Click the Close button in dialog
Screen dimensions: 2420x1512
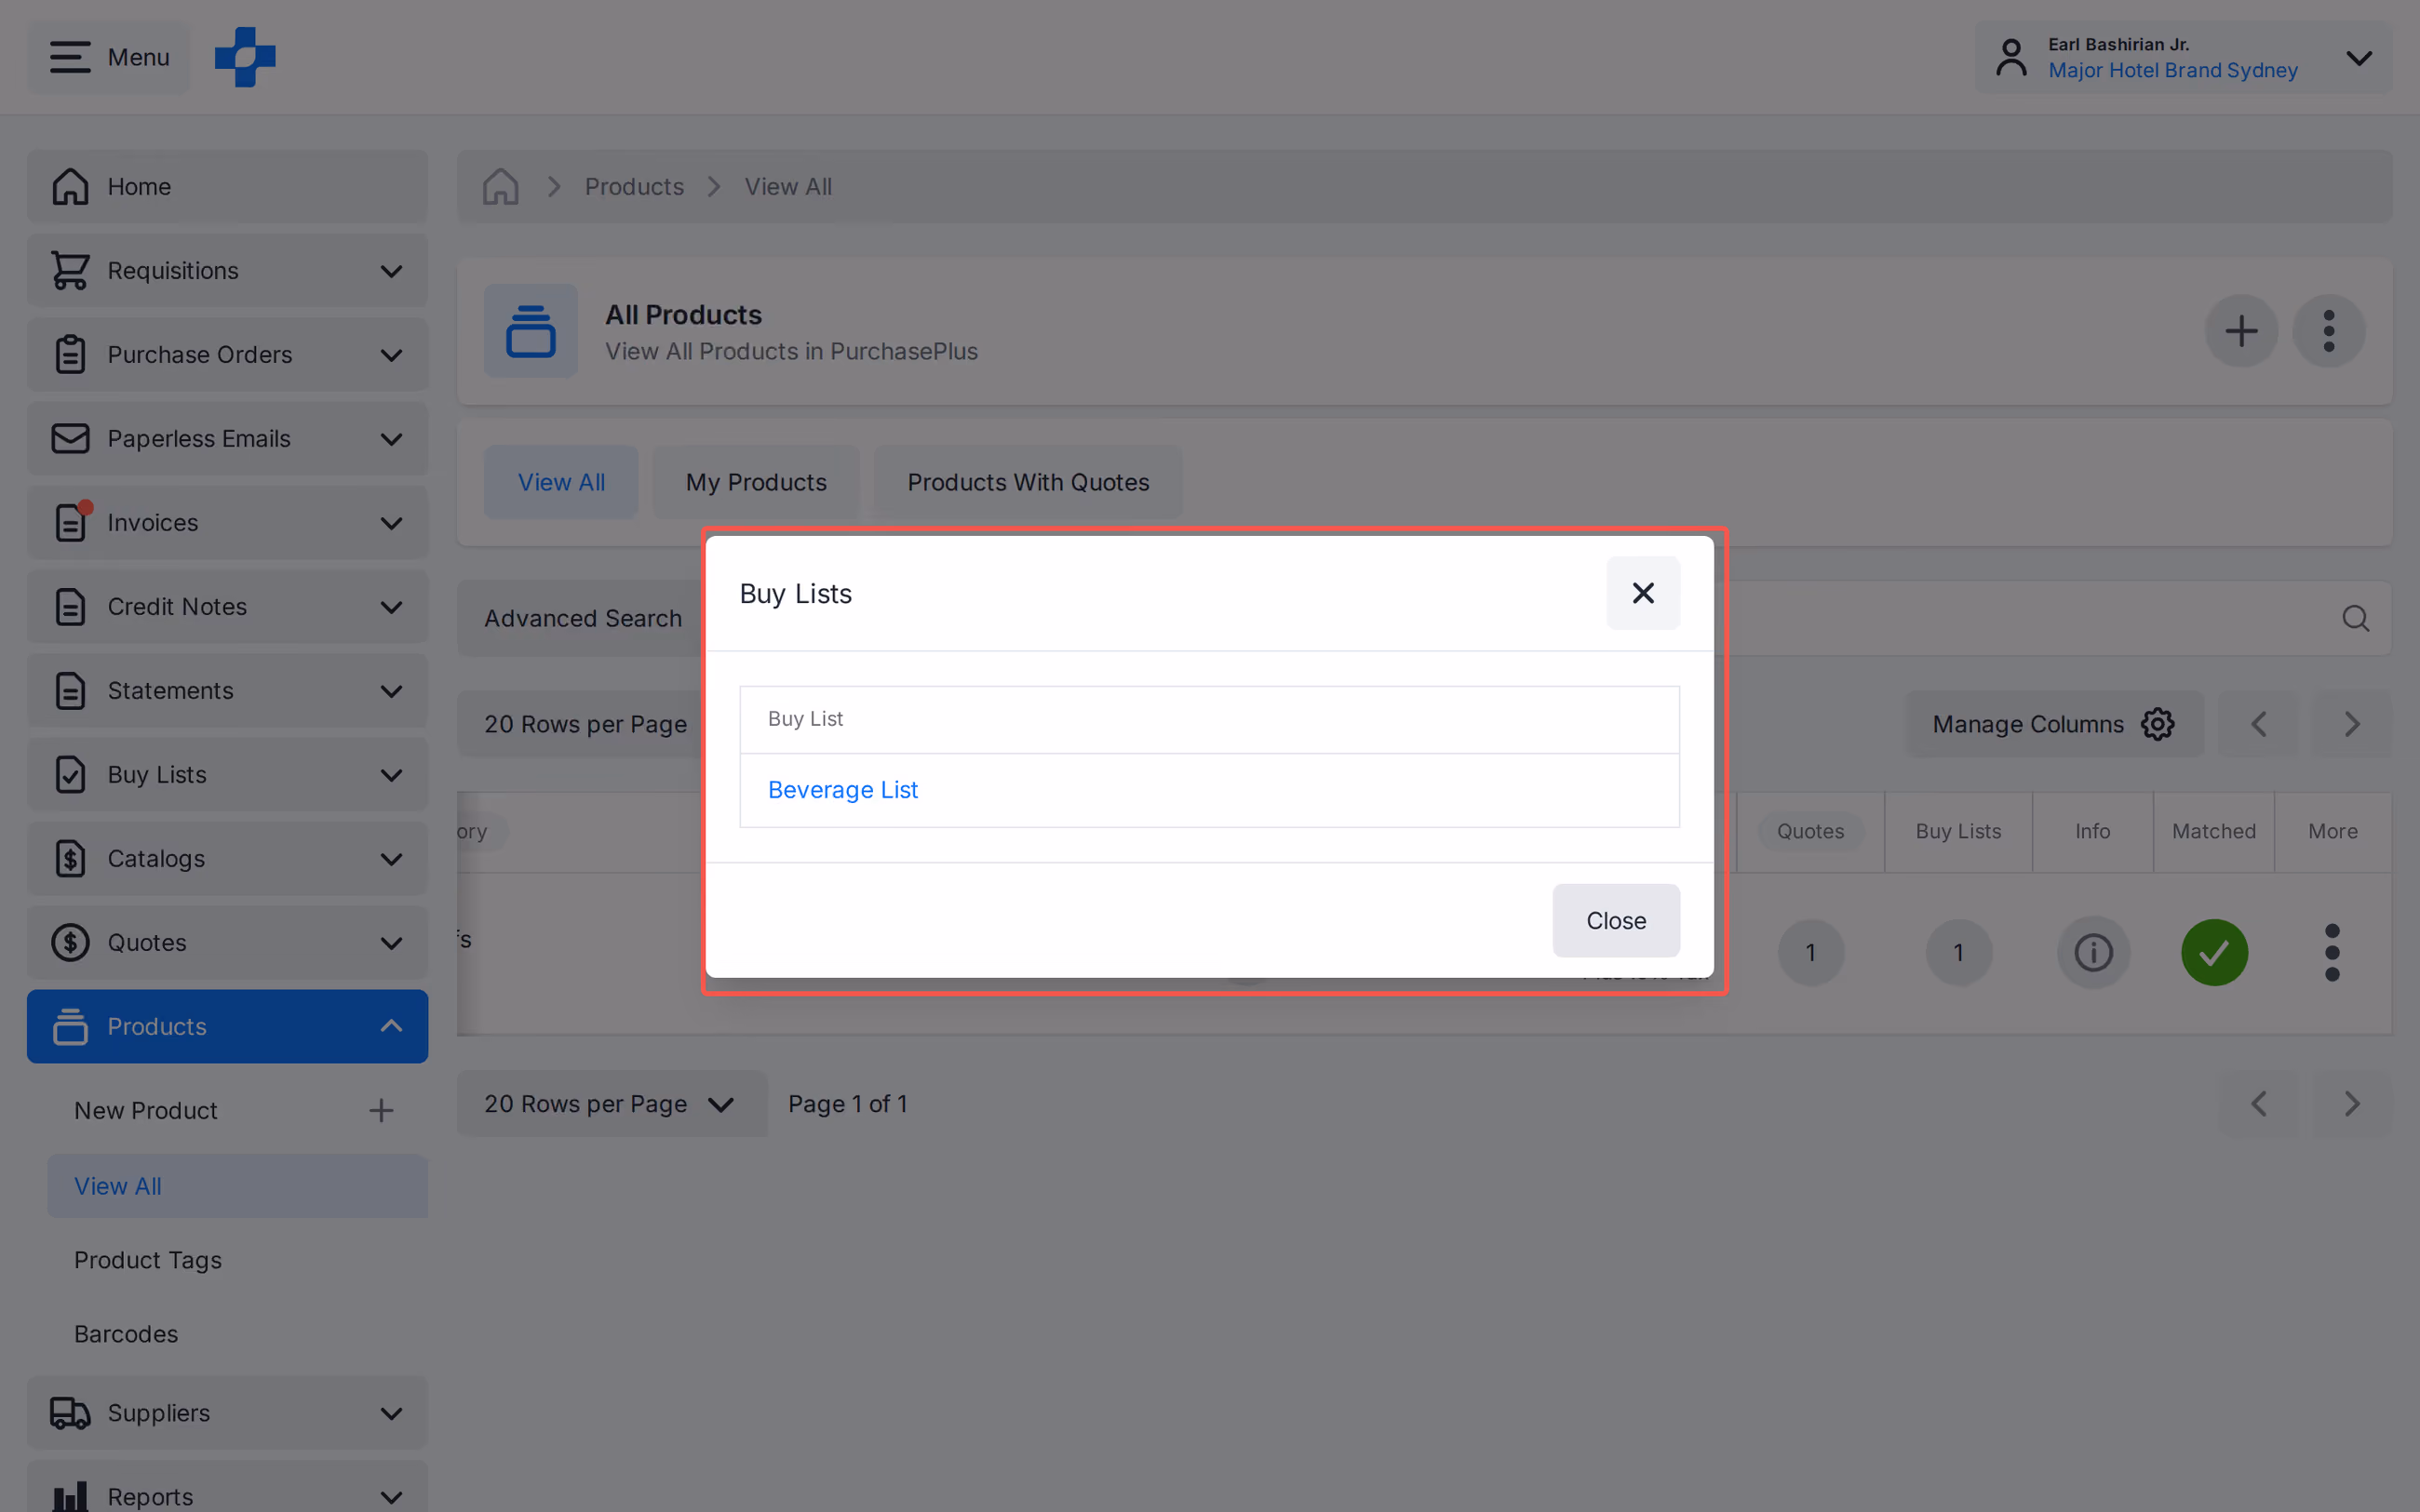[1615, 920]
